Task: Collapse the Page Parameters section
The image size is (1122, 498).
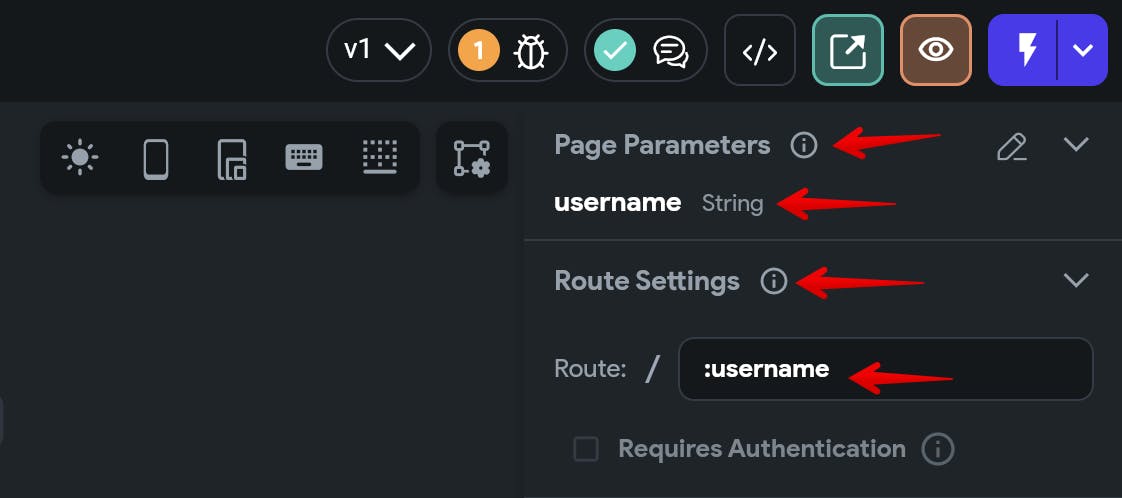Action: click(x=1075, y=145)
